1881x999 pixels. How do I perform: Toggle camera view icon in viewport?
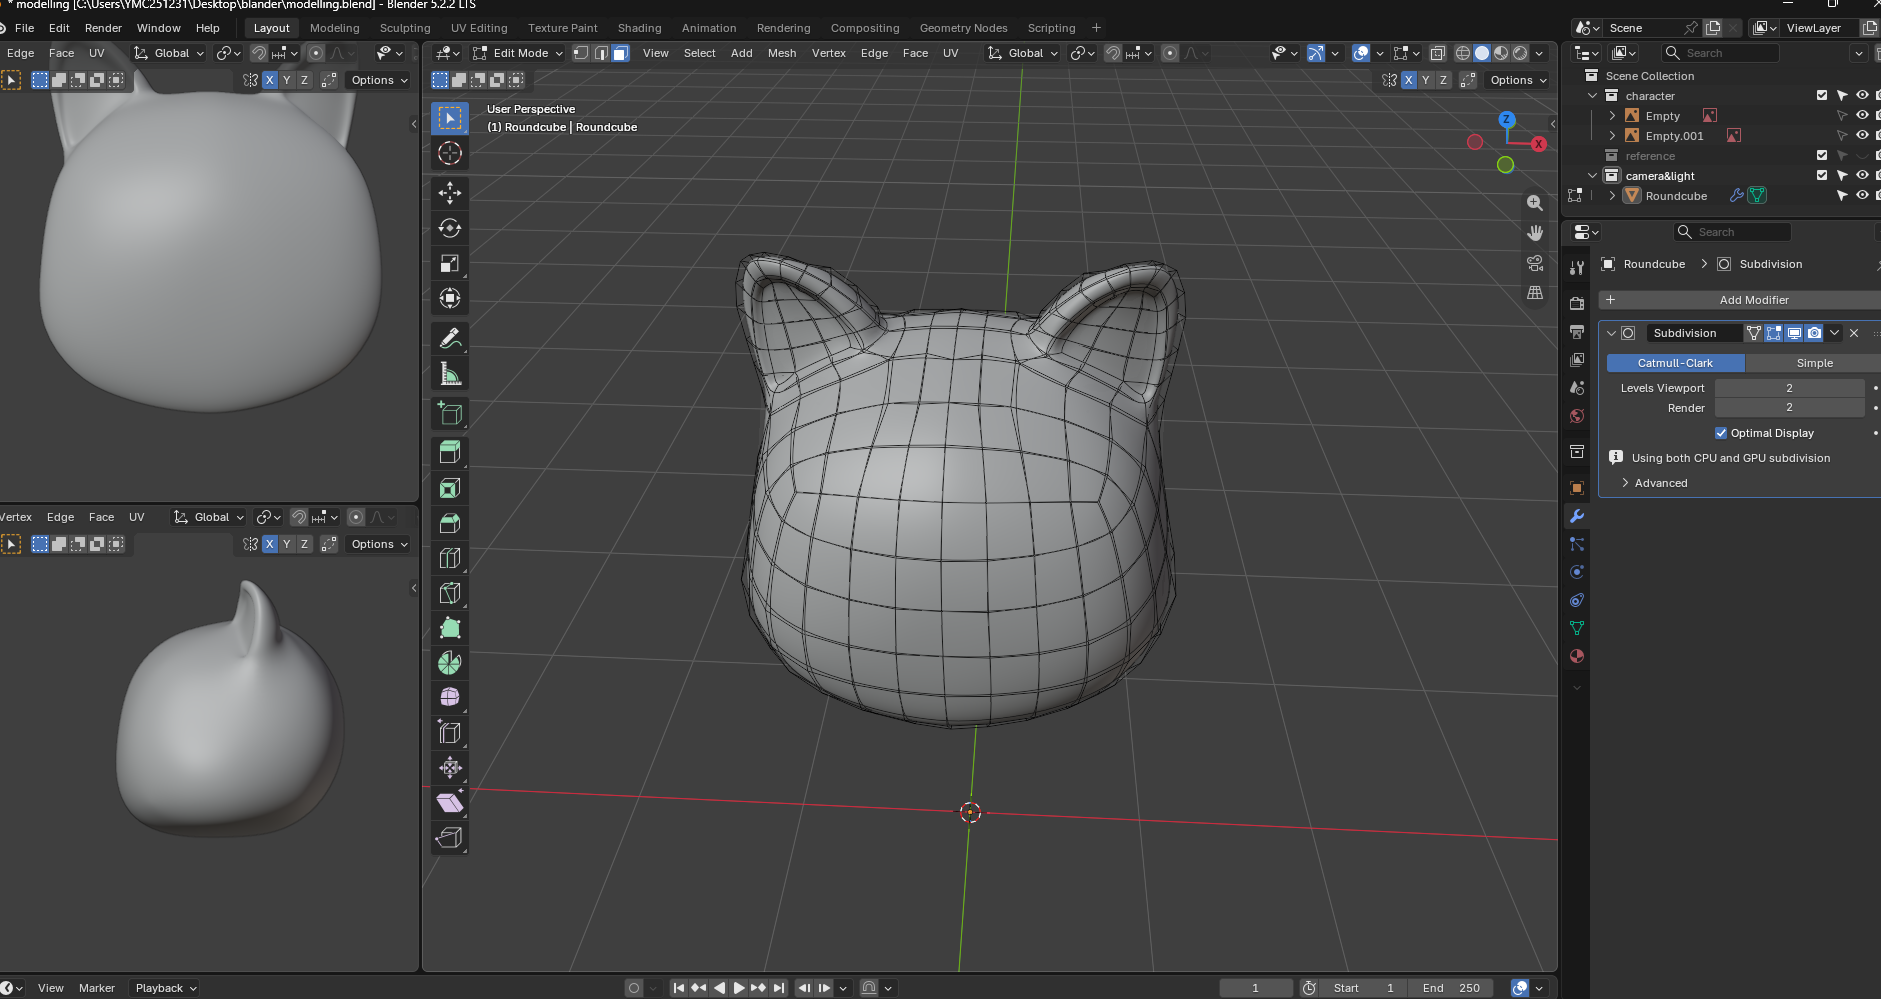[1535, 263]
